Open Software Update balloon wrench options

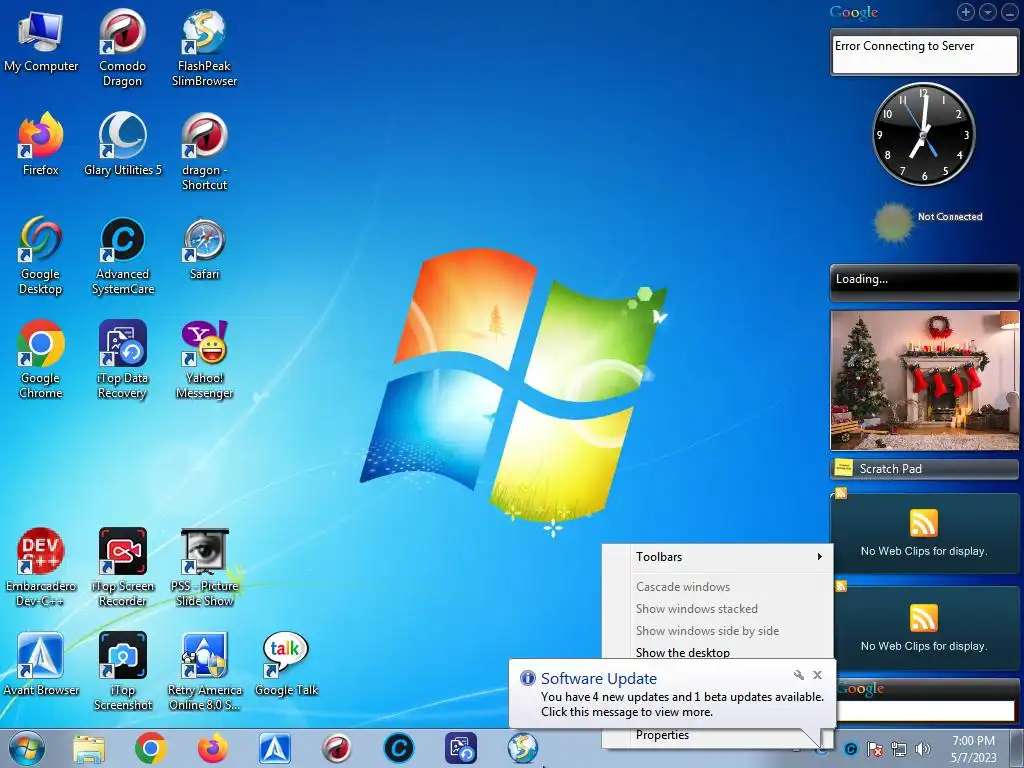tap(798, 675)
